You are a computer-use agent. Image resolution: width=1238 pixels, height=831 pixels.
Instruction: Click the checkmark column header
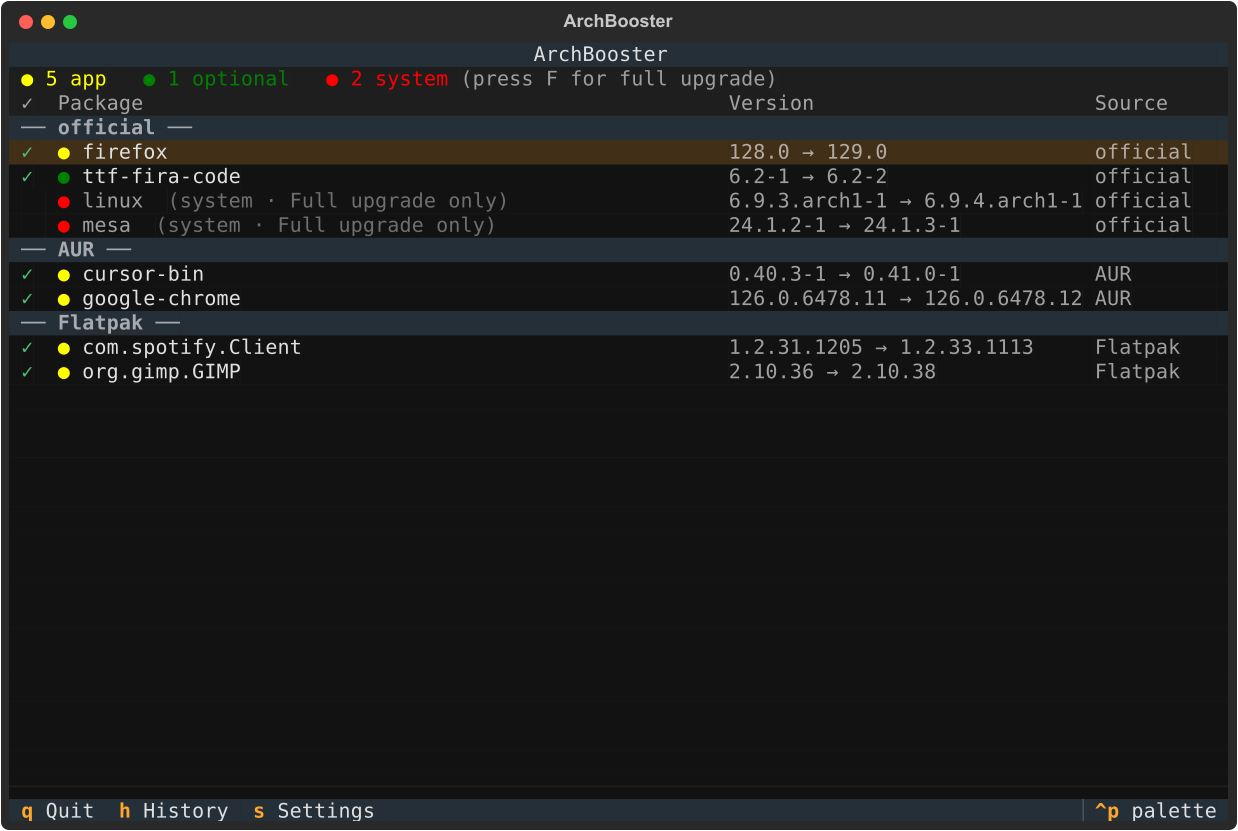click(27, 103)
